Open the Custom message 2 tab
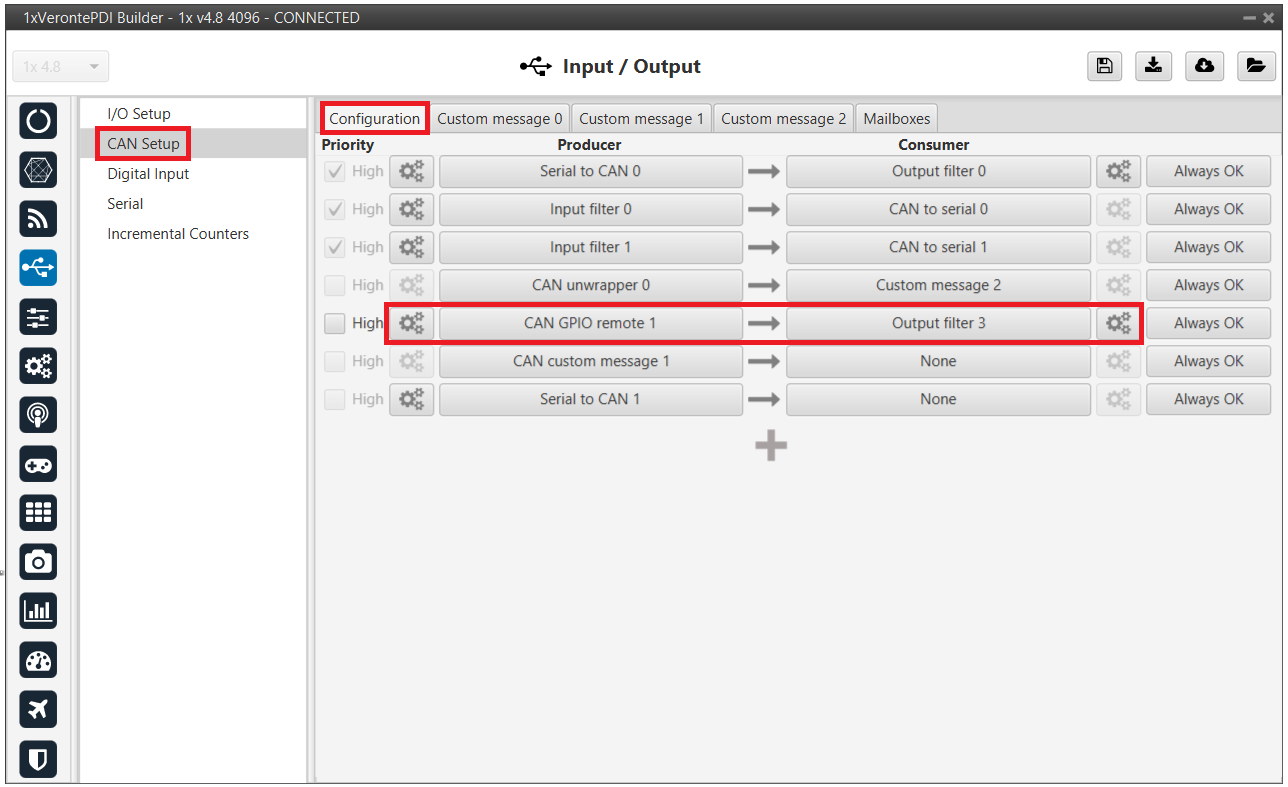This screenshot has height=787, width=1288. click(784, 118)
